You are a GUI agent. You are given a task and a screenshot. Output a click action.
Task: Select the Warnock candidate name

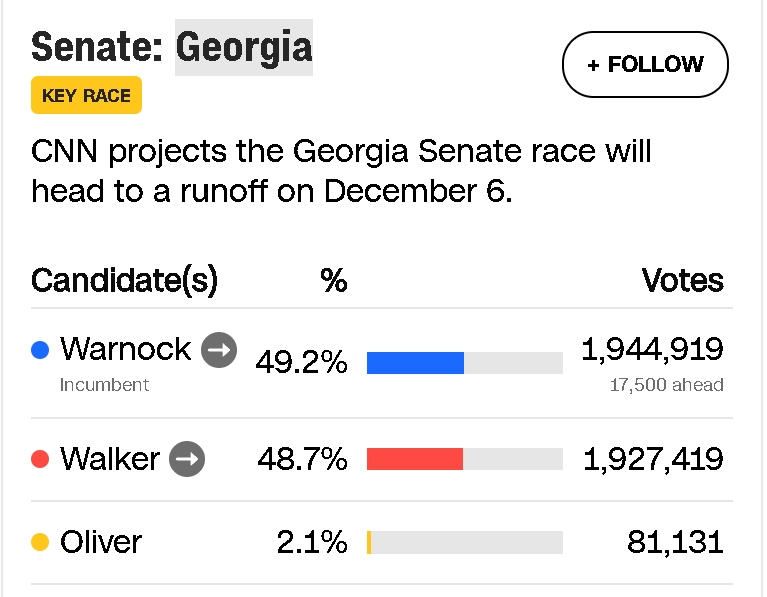125,349
